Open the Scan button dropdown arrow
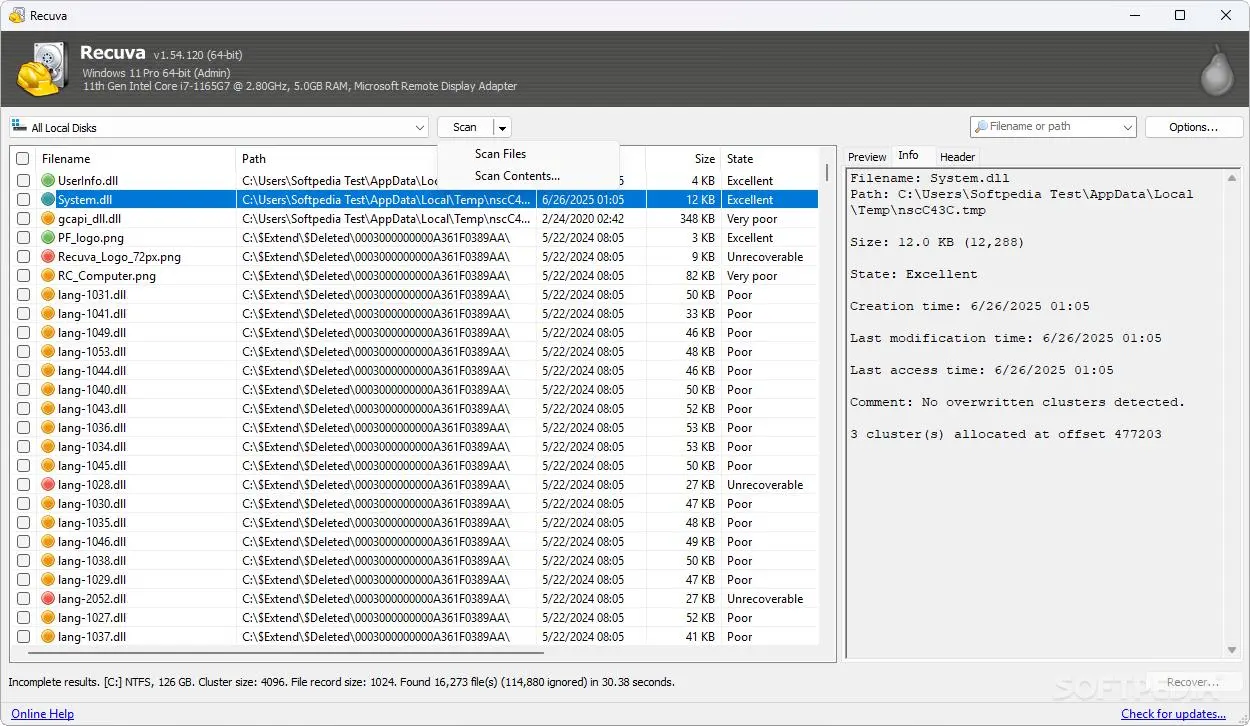The image size is (1250, 726). 502,127
